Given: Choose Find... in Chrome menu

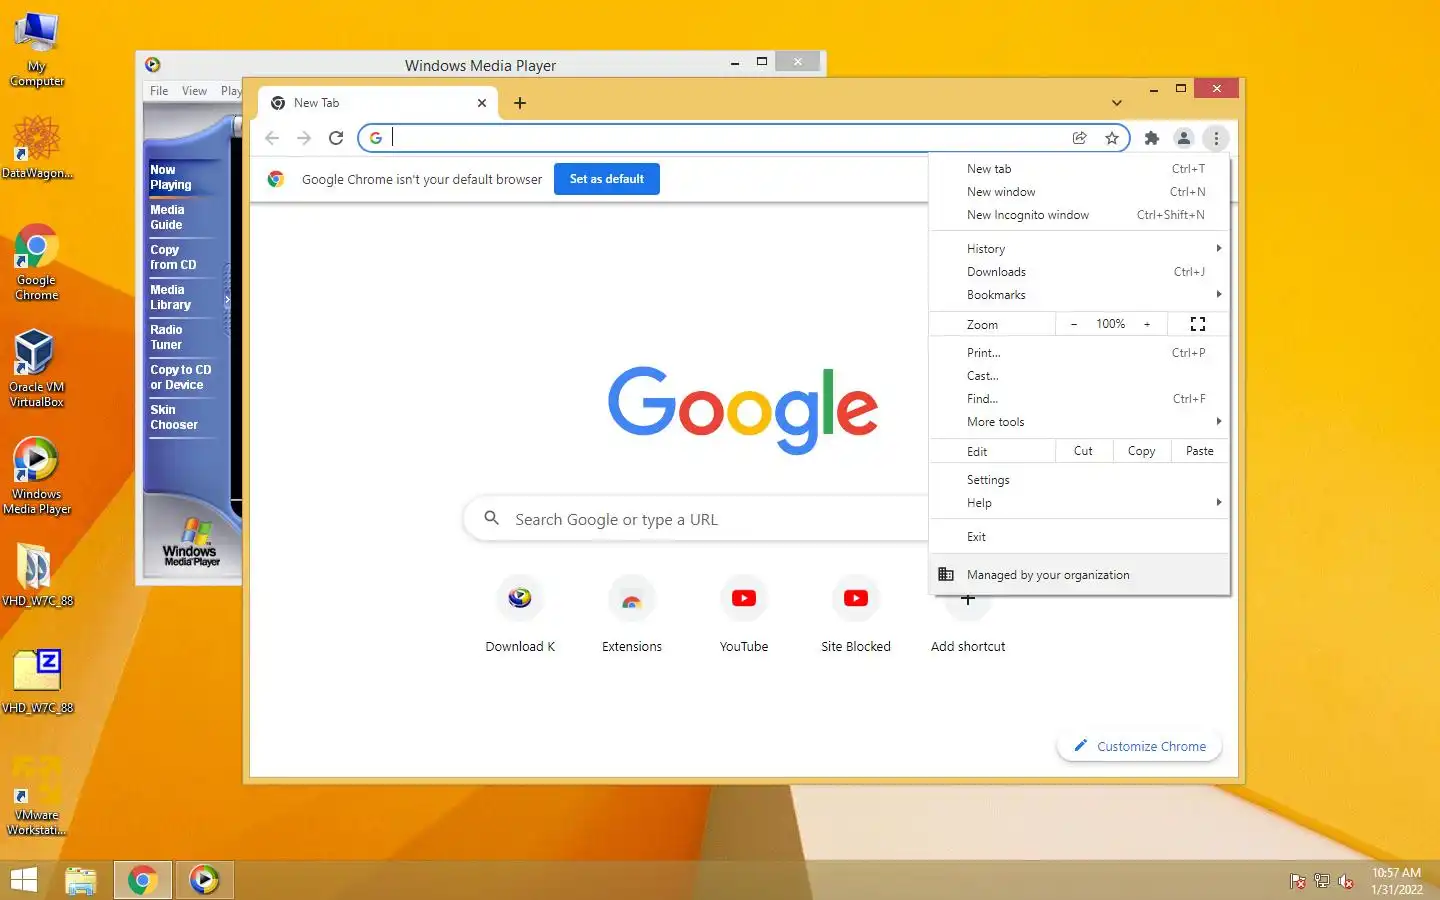Looking at the screenshot, I should click(x=1080, y=399).
